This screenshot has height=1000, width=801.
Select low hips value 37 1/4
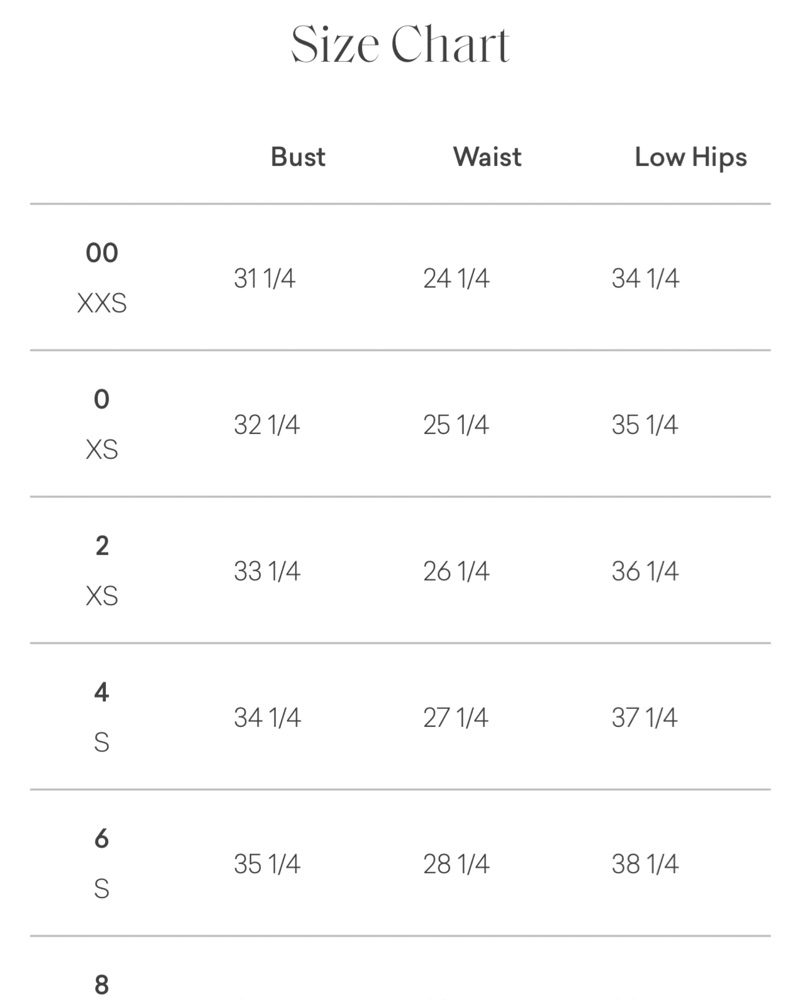click(644, 717)
